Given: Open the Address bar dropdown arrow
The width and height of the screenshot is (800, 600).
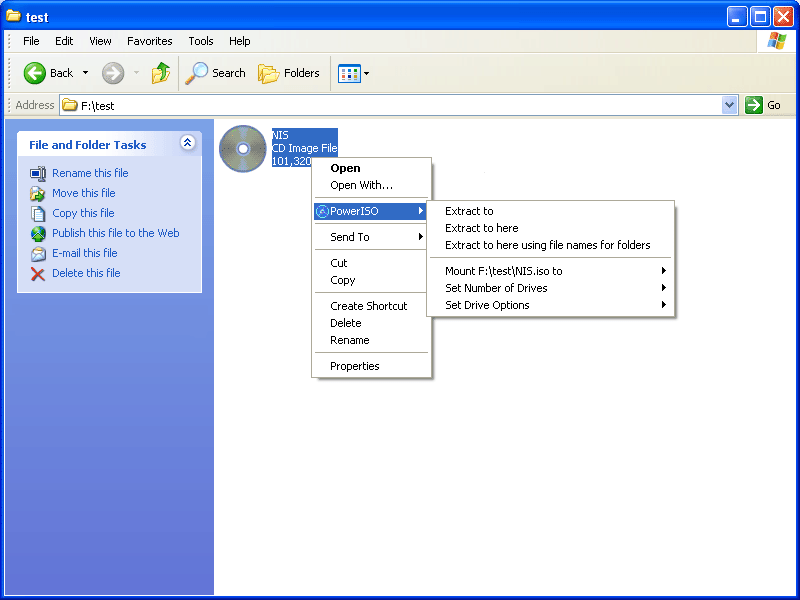Looking at the screenshot, I should [729, 105].
